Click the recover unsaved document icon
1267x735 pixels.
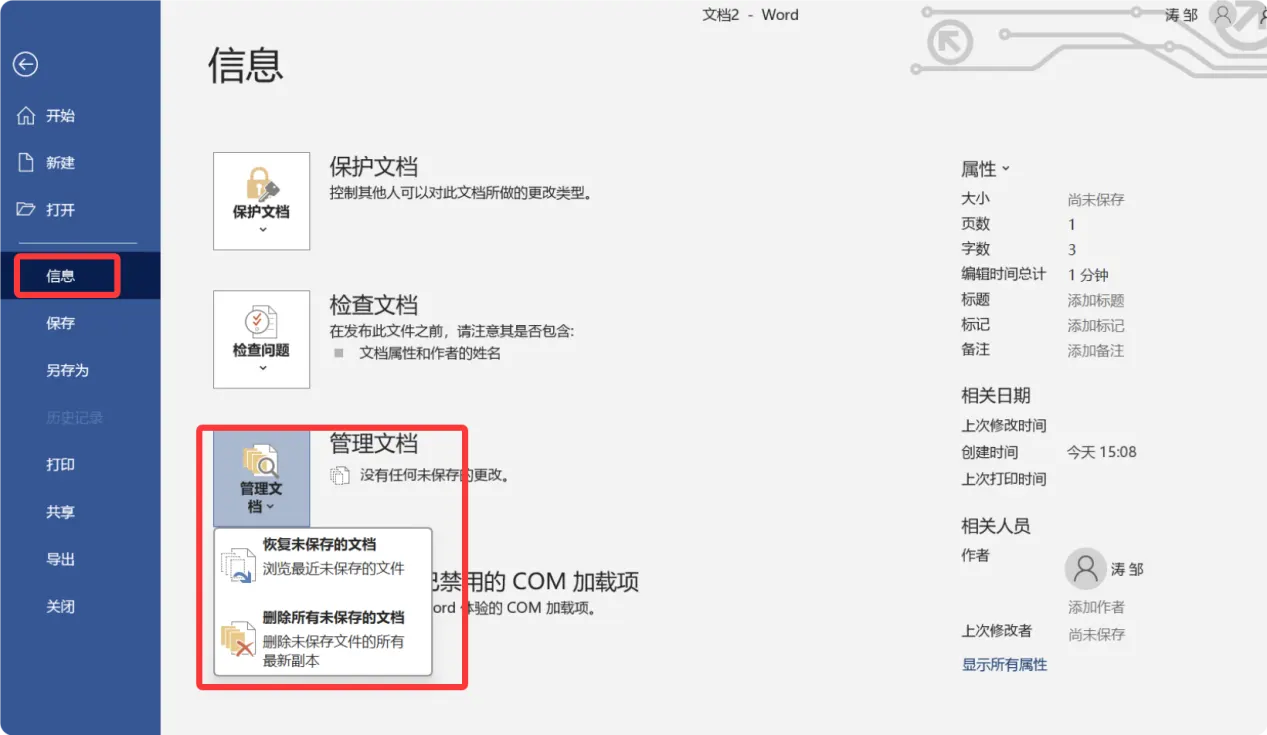[239, 564]
